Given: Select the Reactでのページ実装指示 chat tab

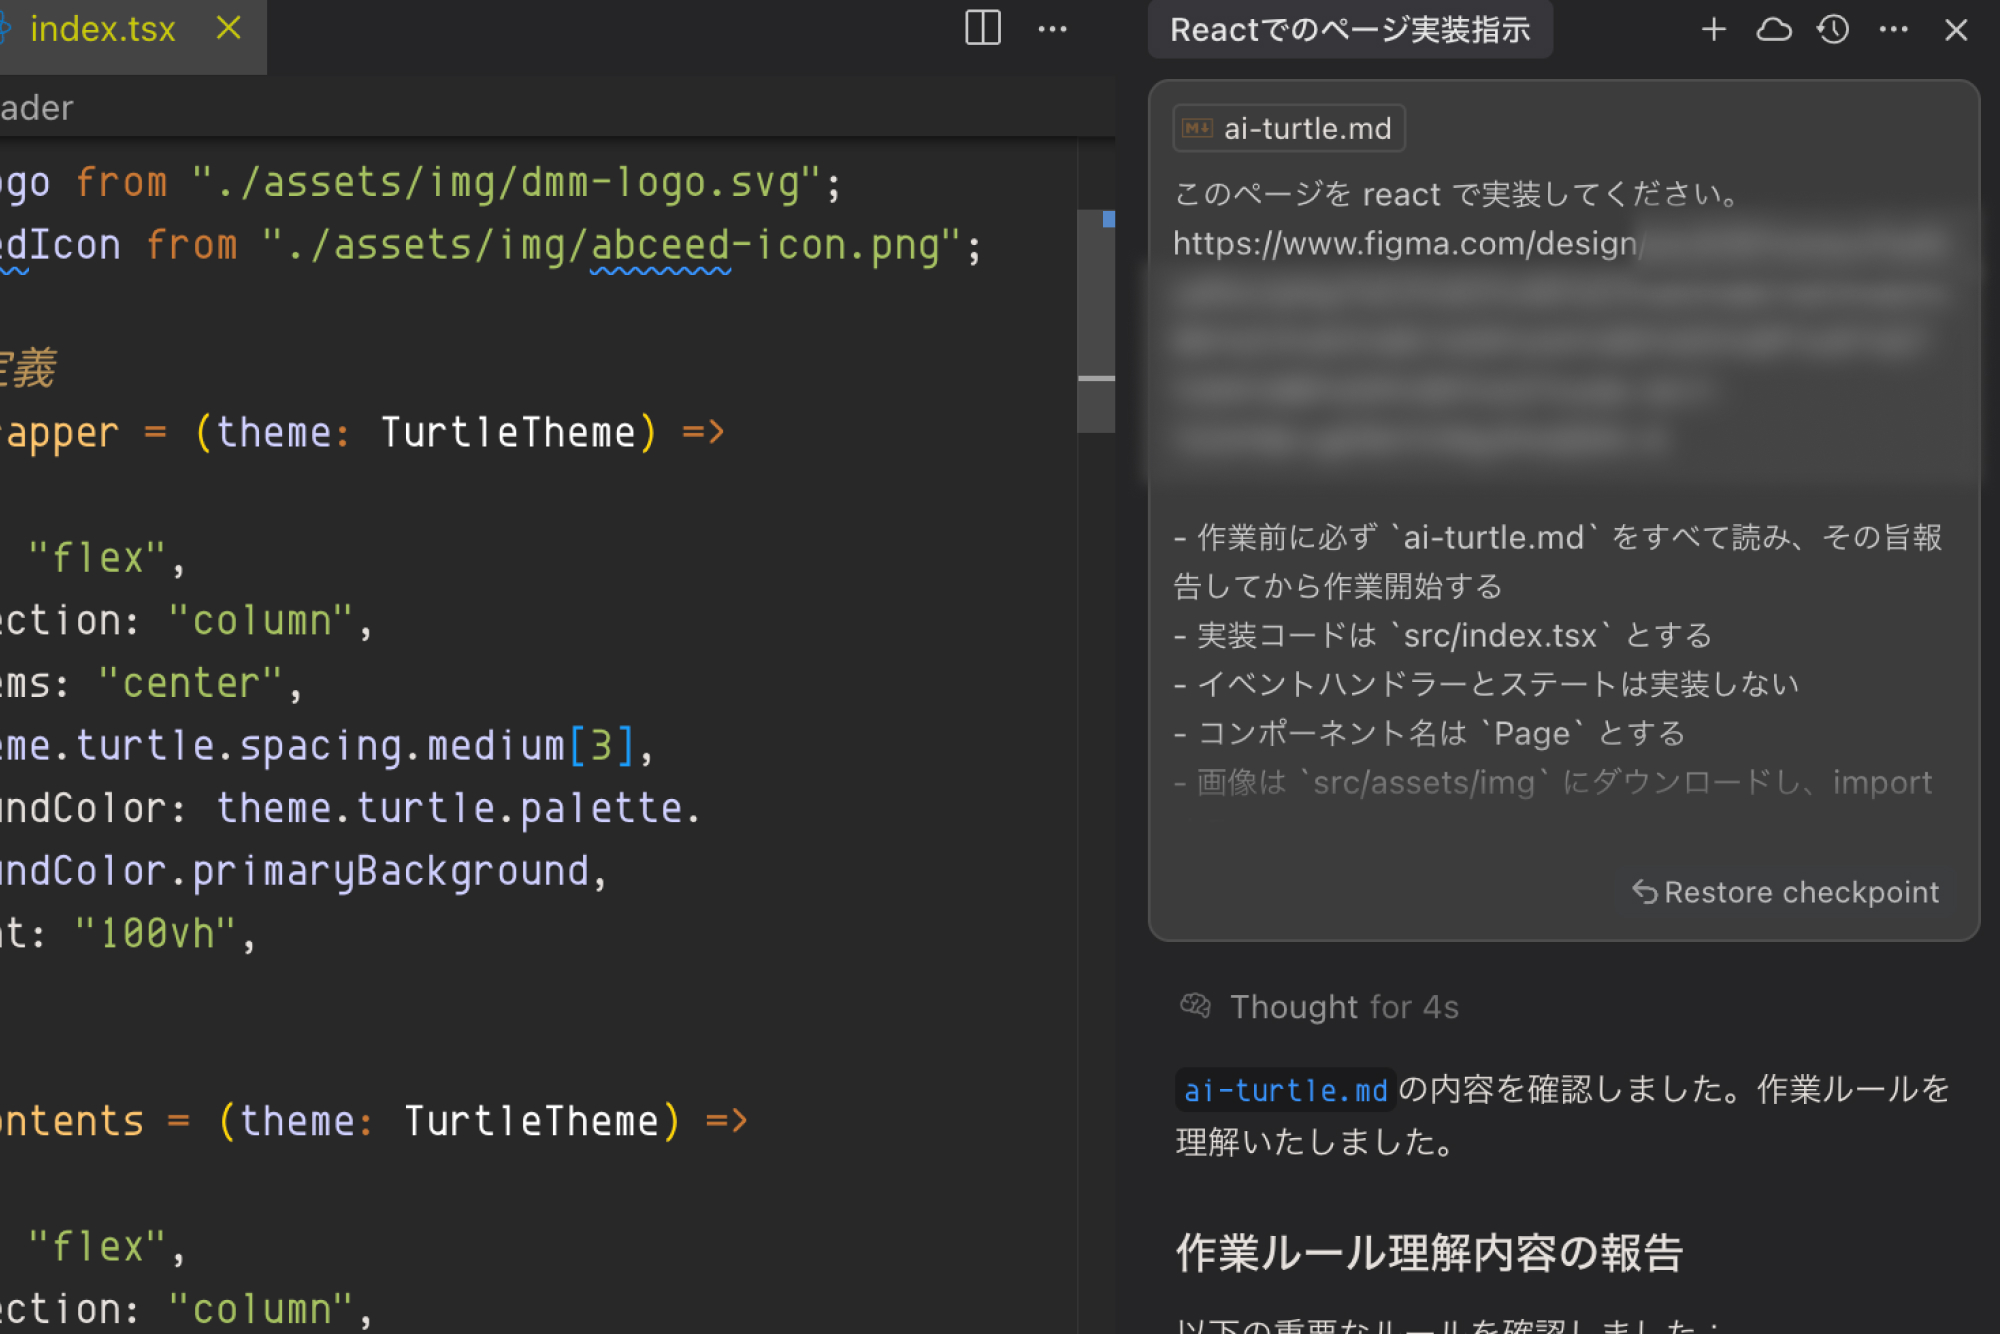Looking at the screenshot, I should point(1349,30).
